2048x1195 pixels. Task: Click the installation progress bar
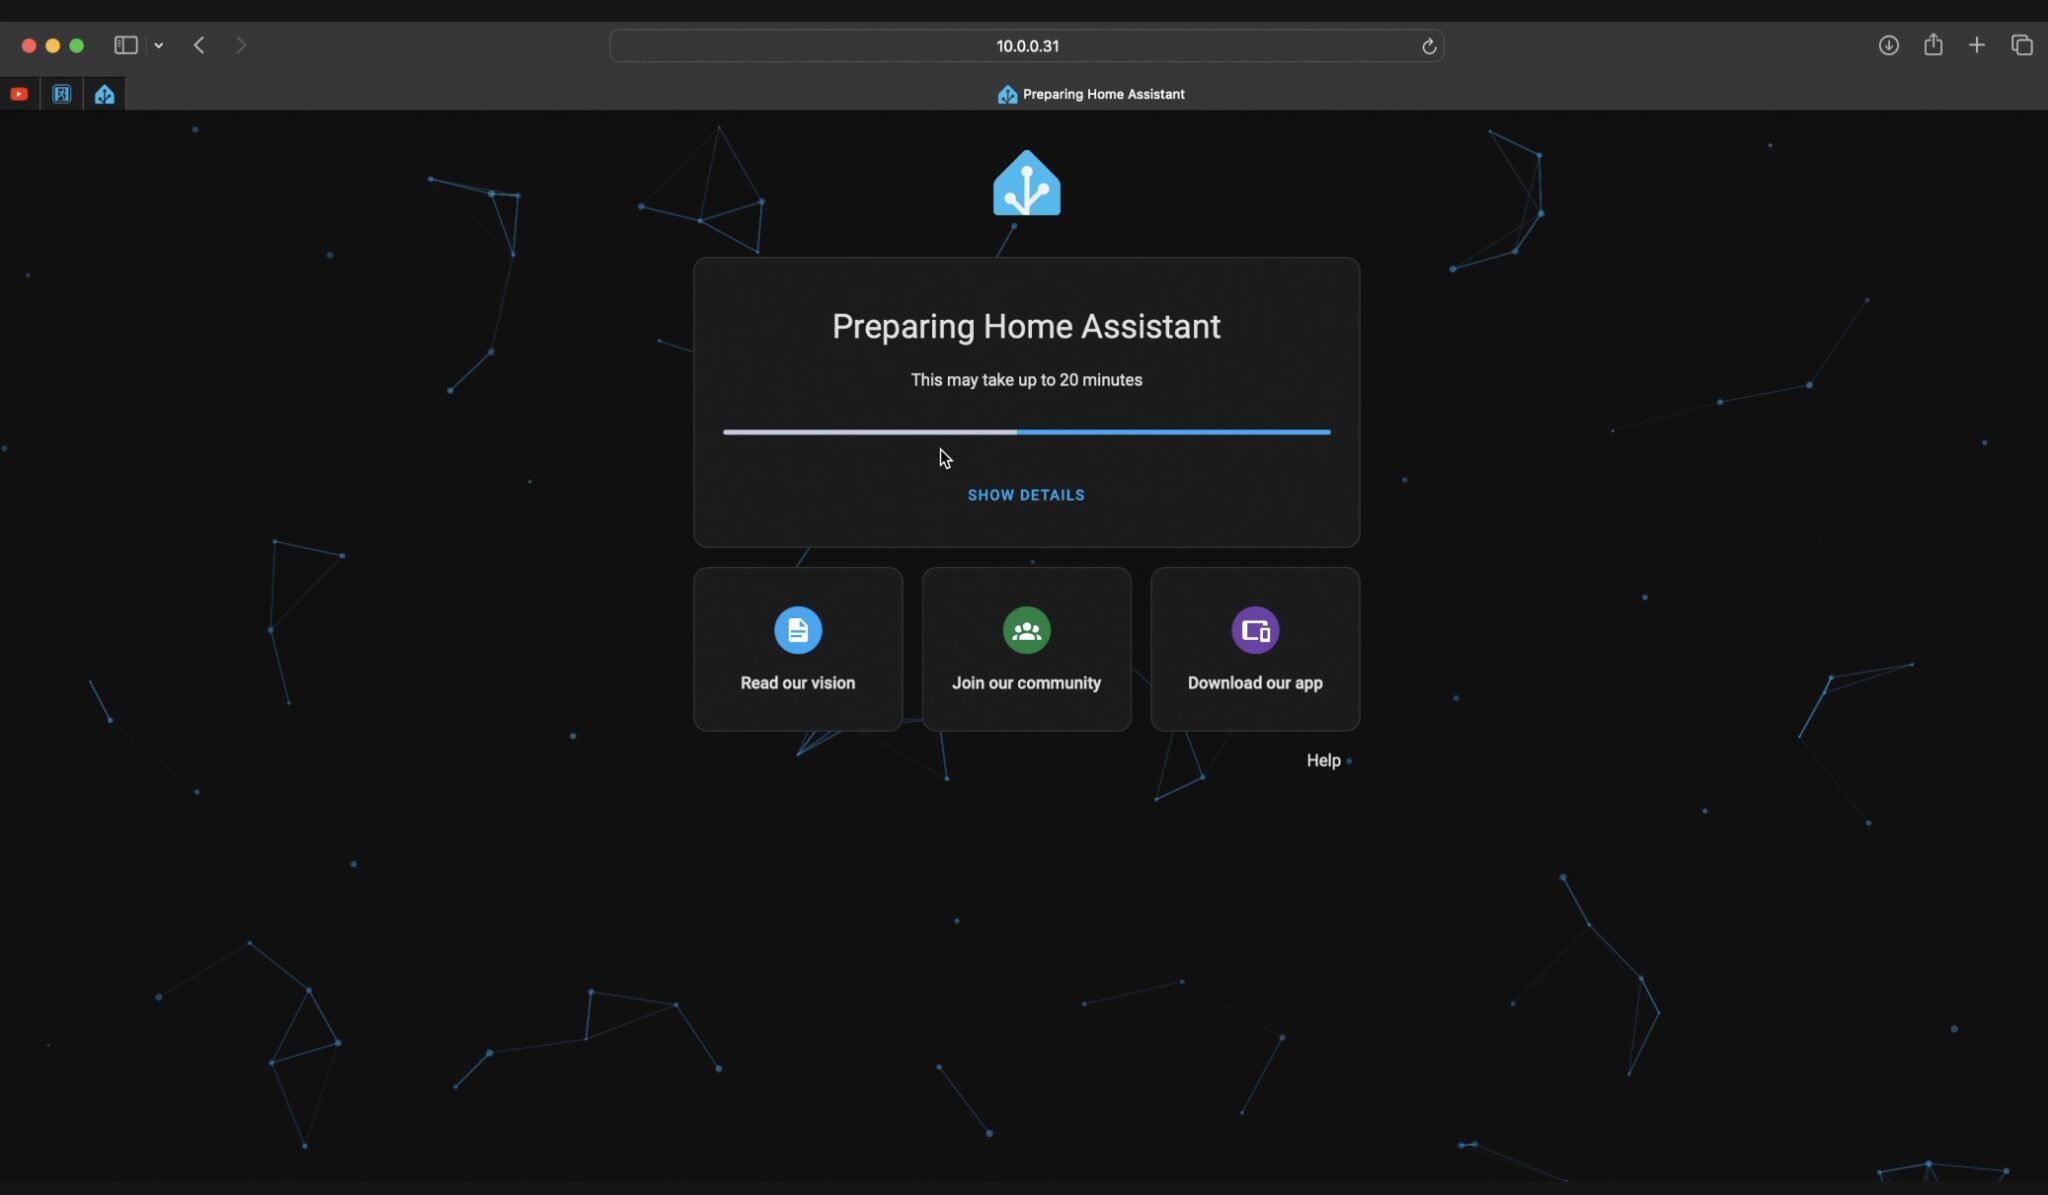[x=1026, y=432]
